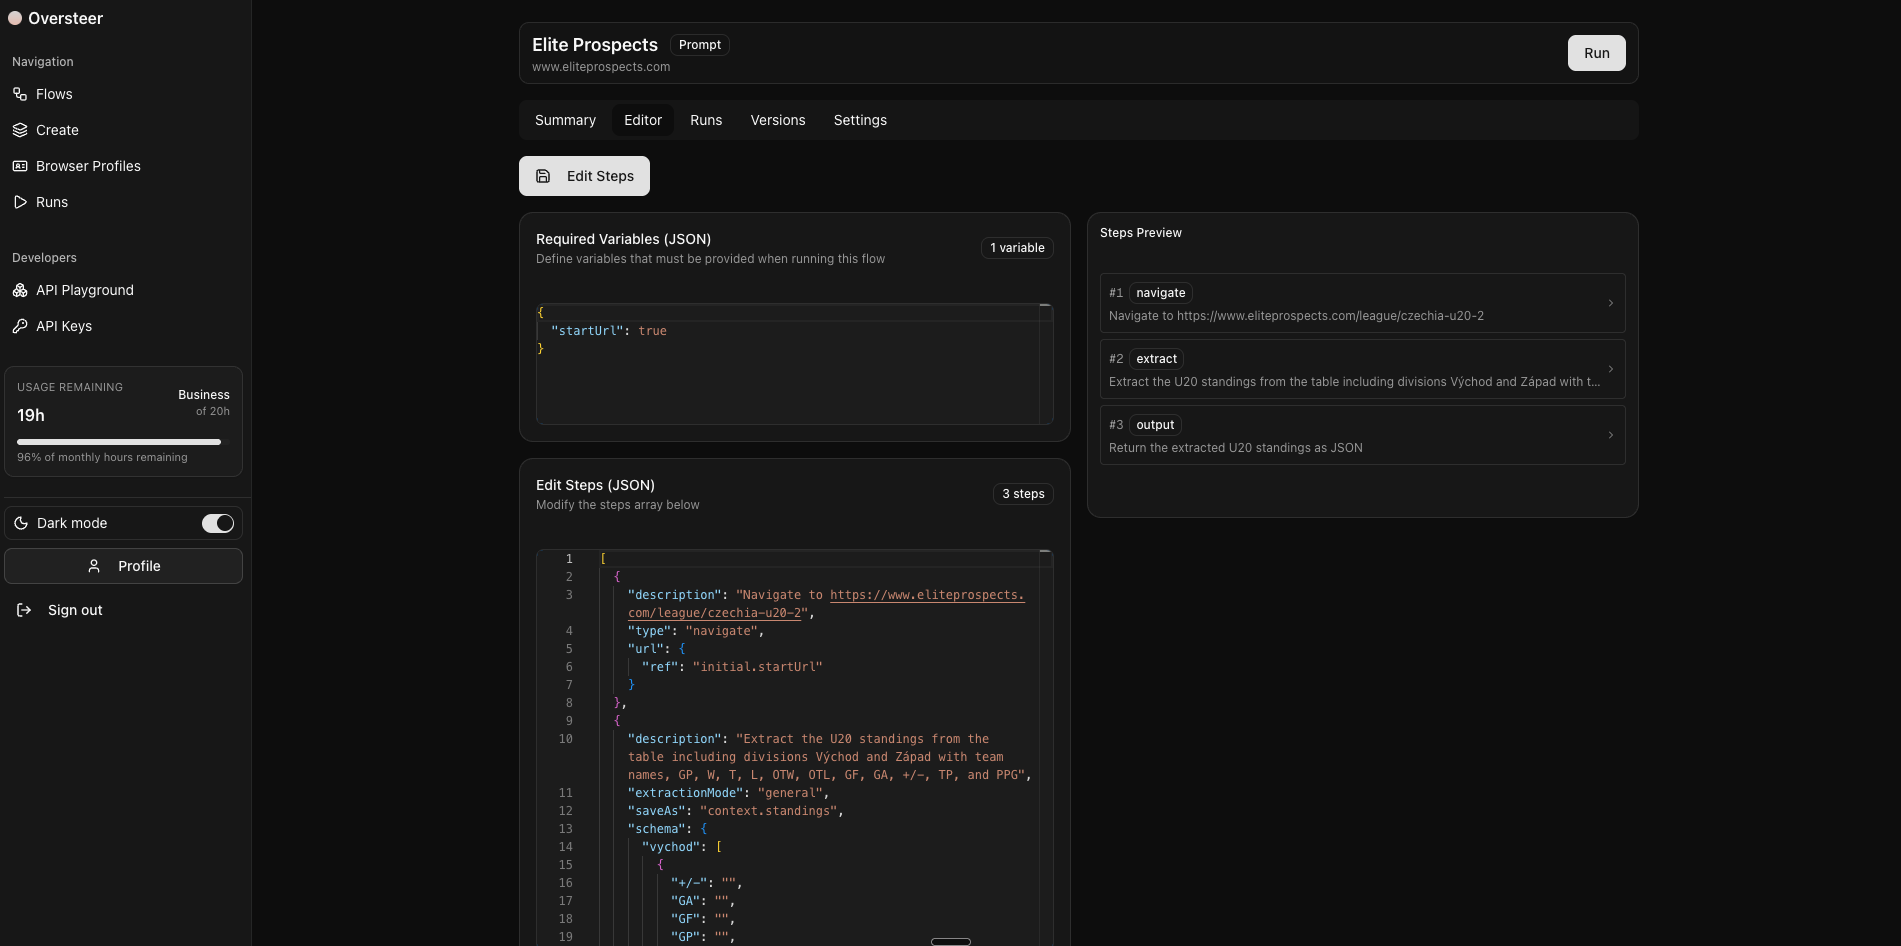
Task: Toggle Dark mode off
Action: click(x=217, y=523)
